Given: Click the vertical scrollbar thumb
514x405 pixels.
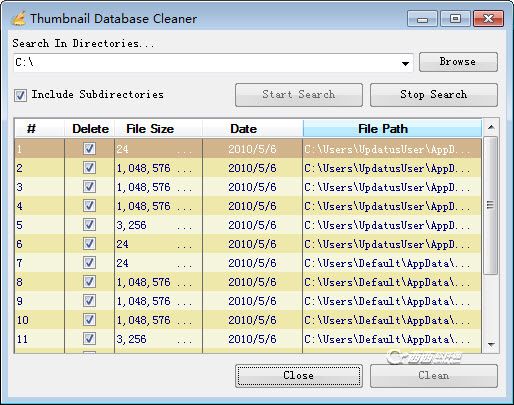Looking at the screenshot, I should point(491,205).
